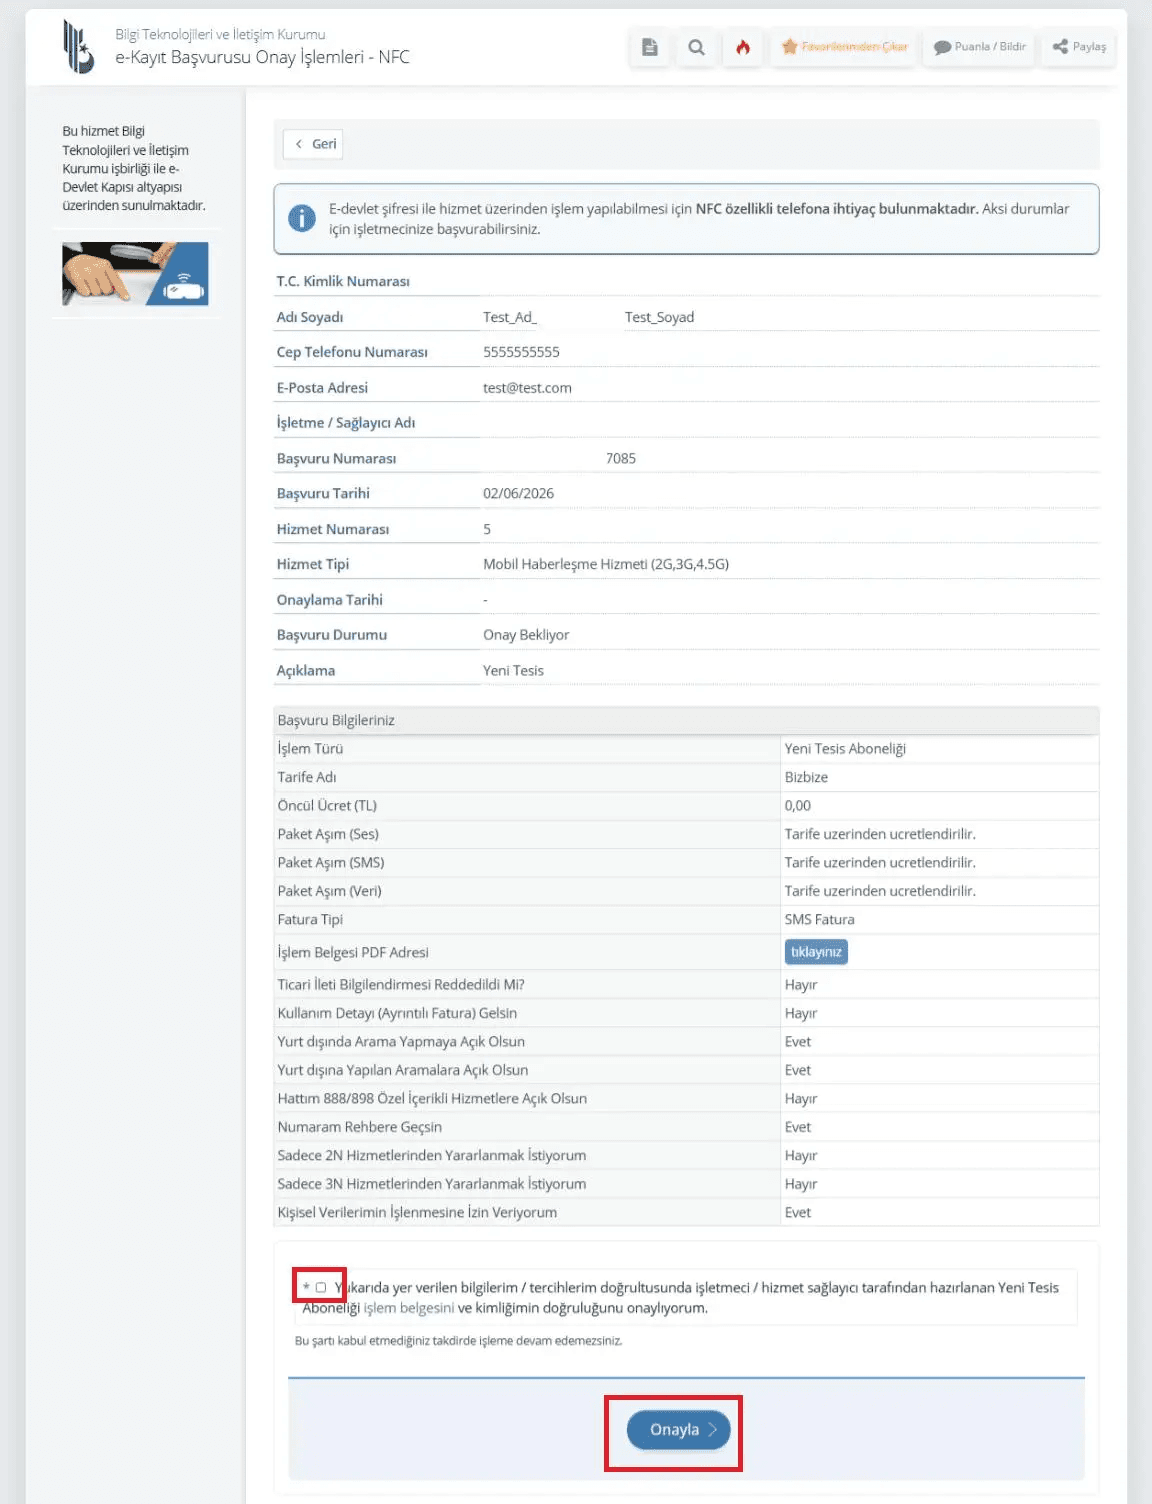The image size is (1152, 1504).
Task: Click the back chevron in Geri
Action: (x=299, y=144)
